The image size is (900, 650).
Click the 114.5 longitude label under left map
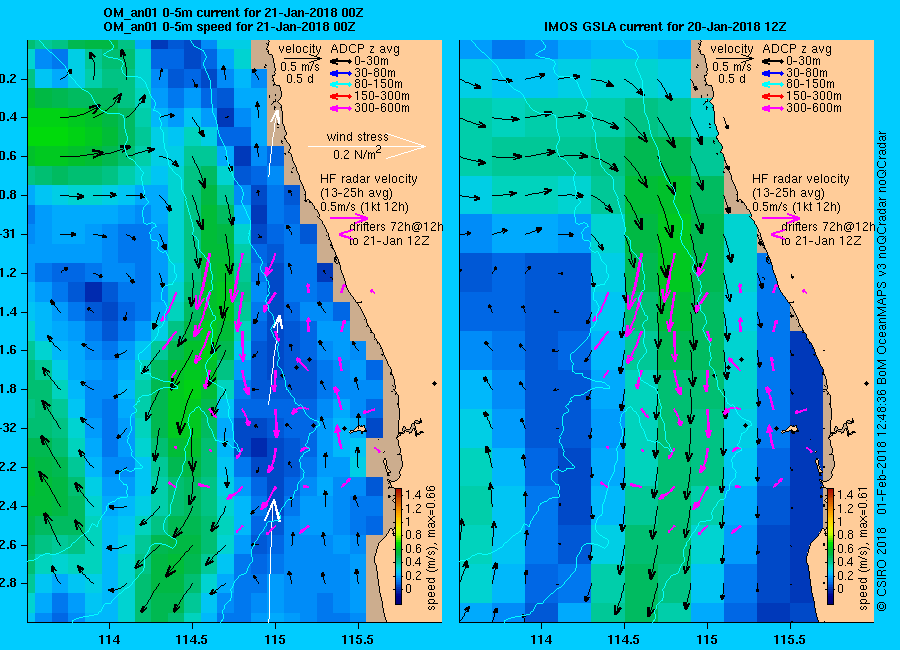(192, 639)
